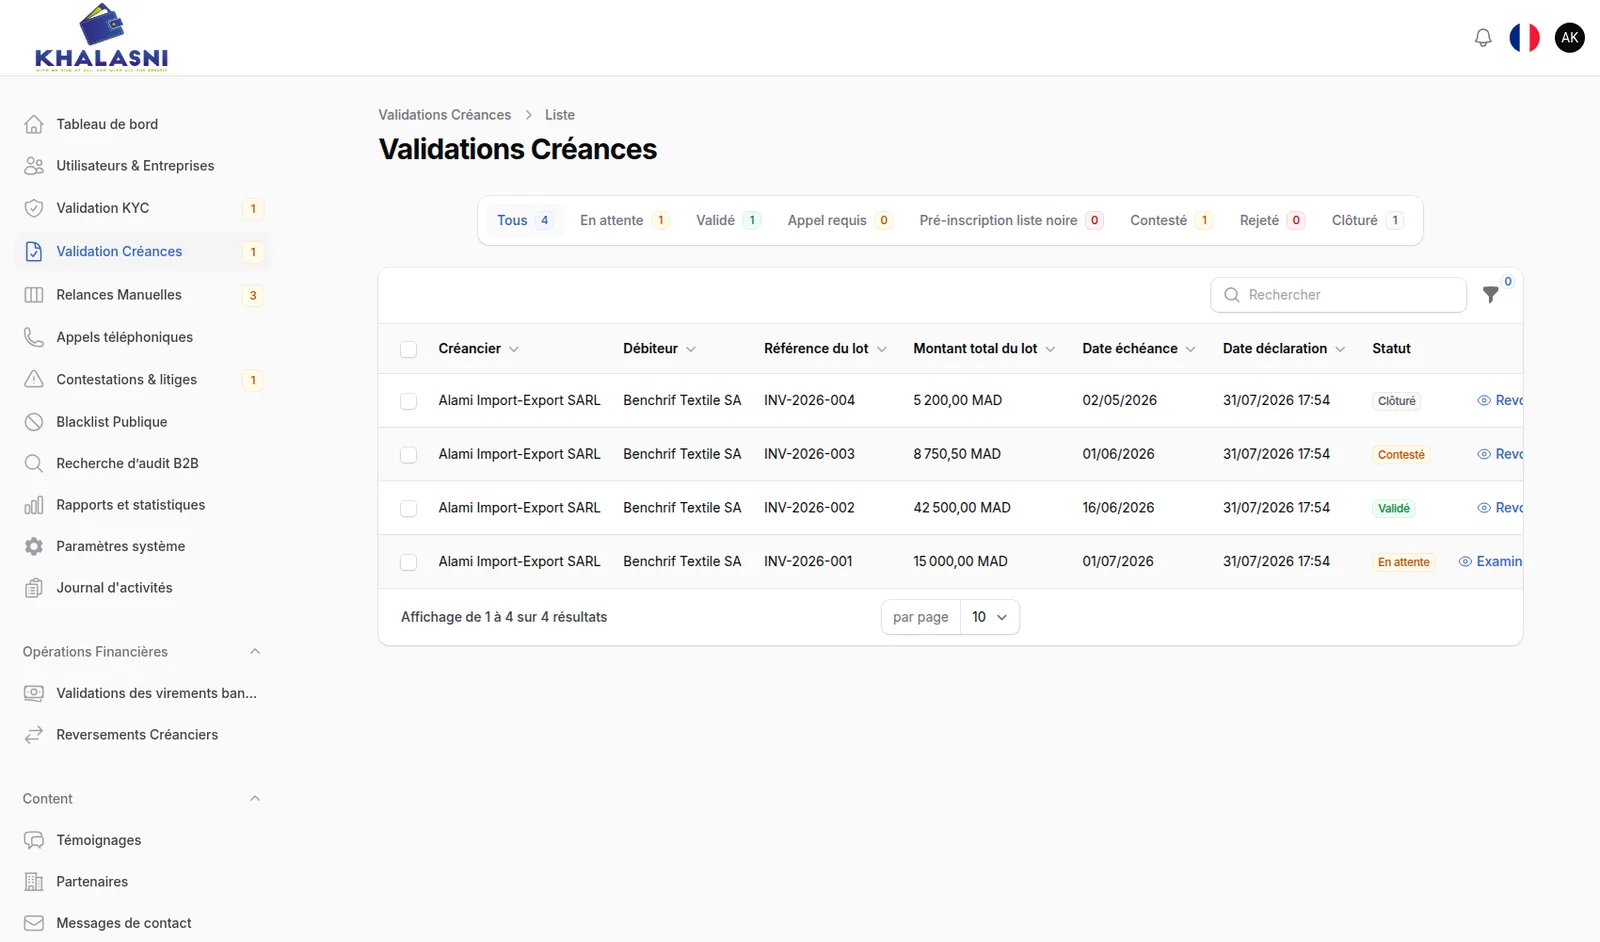Screen dimensions: 1600x942
Task: Switch to the Contesté tab
Action: (1170, 220)
